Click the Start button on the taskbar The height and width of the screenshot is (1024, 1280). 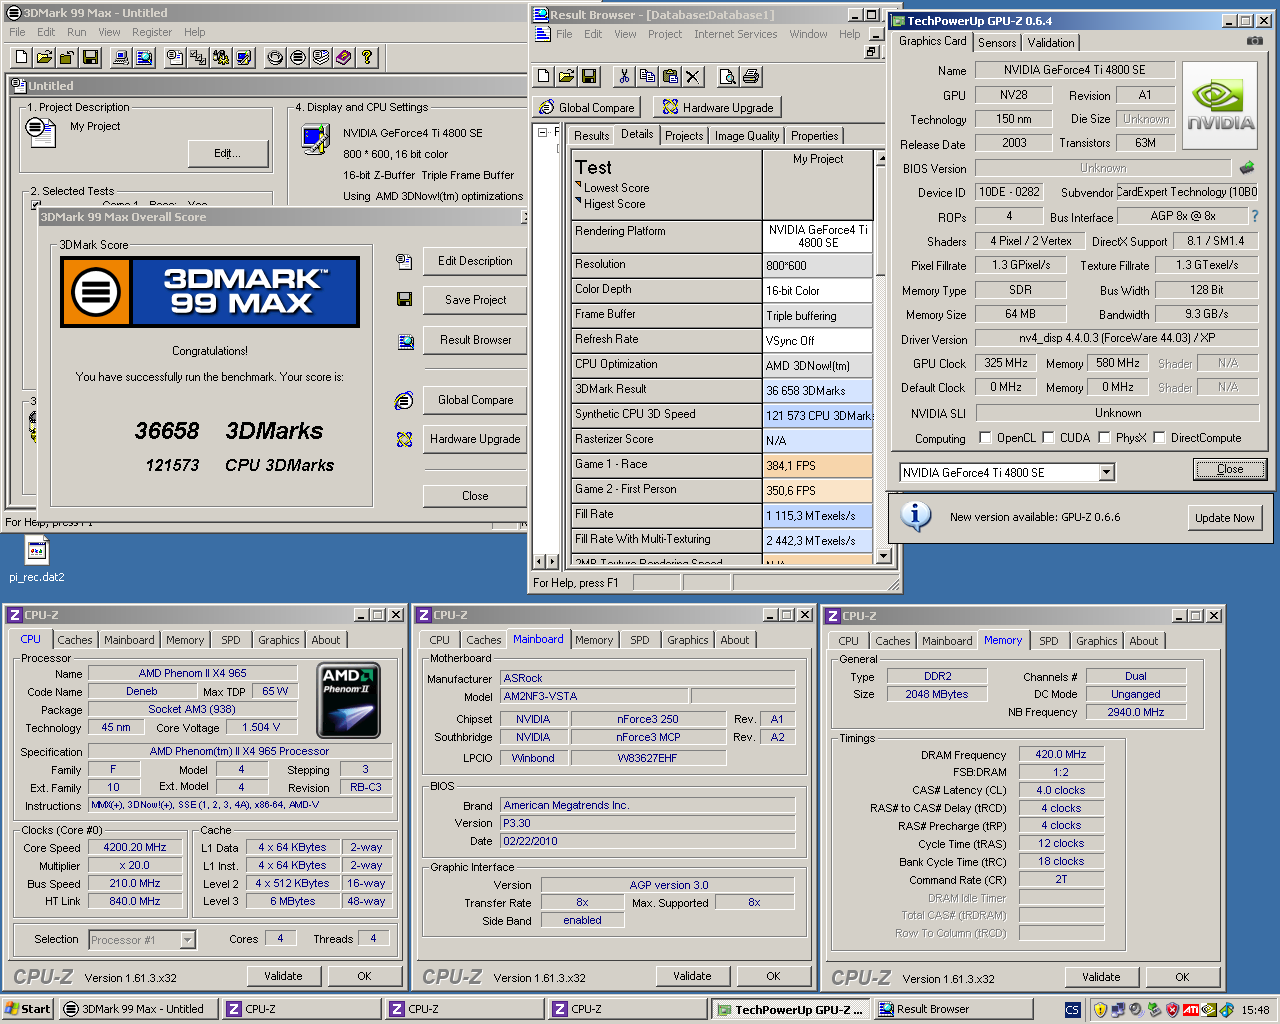[28, 1009]
